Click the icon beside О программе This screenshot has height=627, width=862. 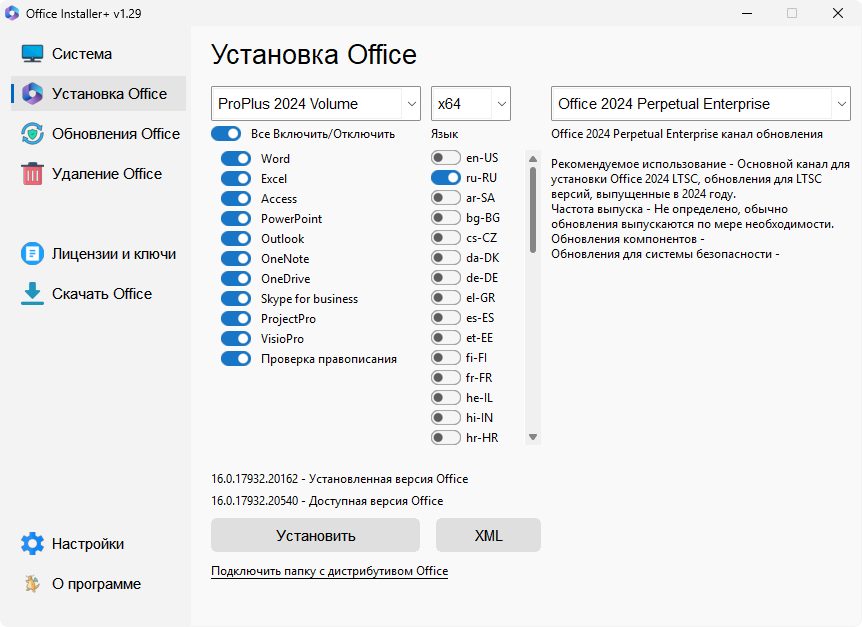click(33, 584)
